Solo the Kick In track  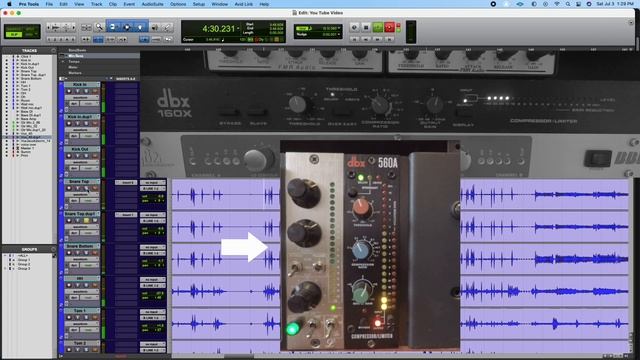pyautogui.click(x=86, y=91)
